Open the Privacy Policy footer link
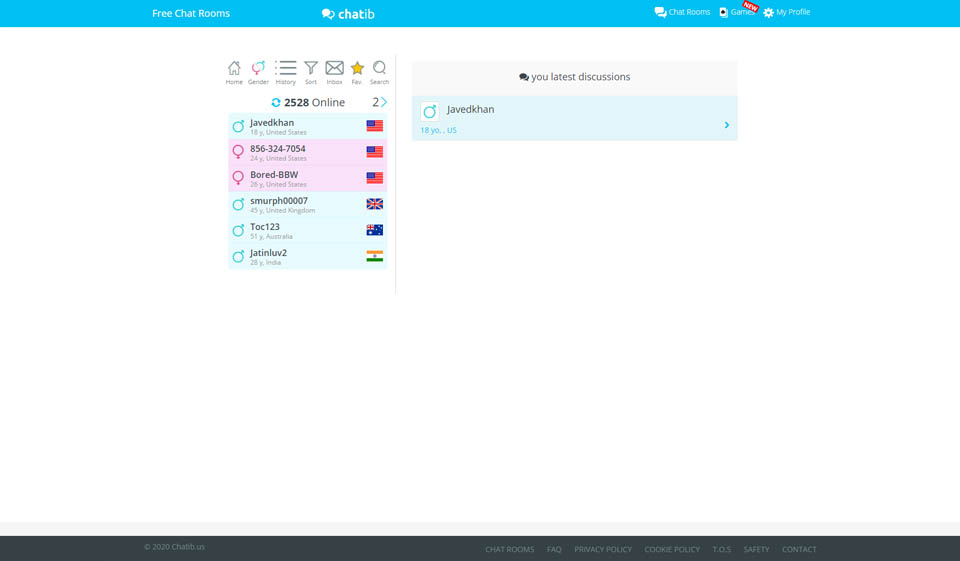Viewport: 960px width, 561px height. (x=603, y=549)
